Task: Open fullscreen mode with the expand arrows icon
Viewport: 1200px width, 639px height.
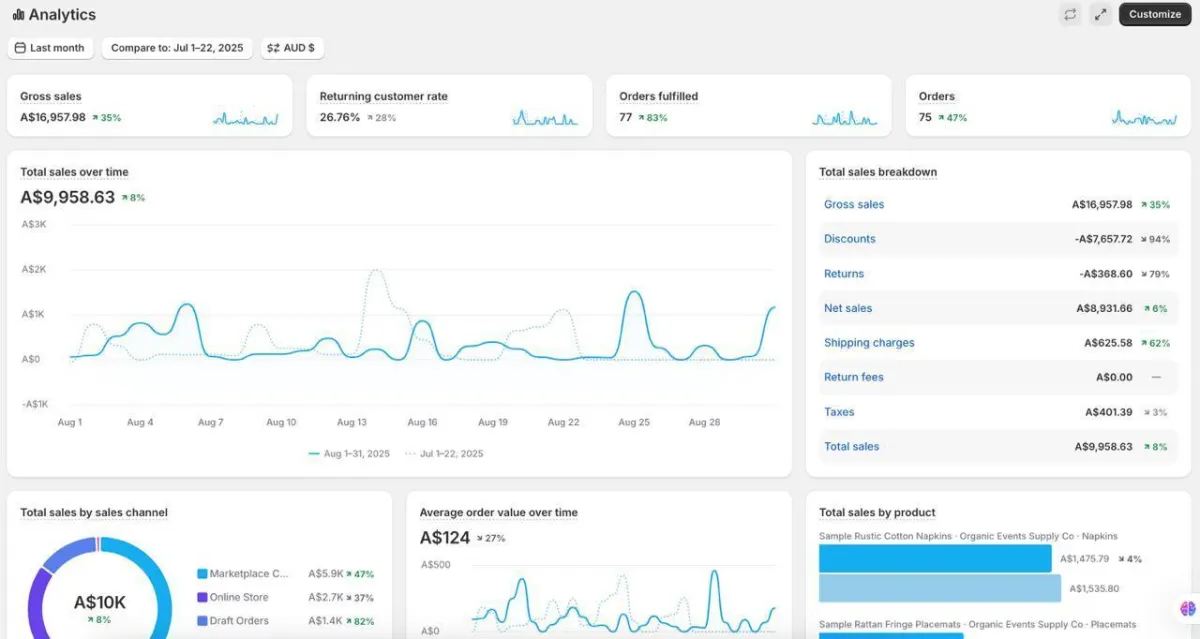Action: click(x=1100, y=14)
